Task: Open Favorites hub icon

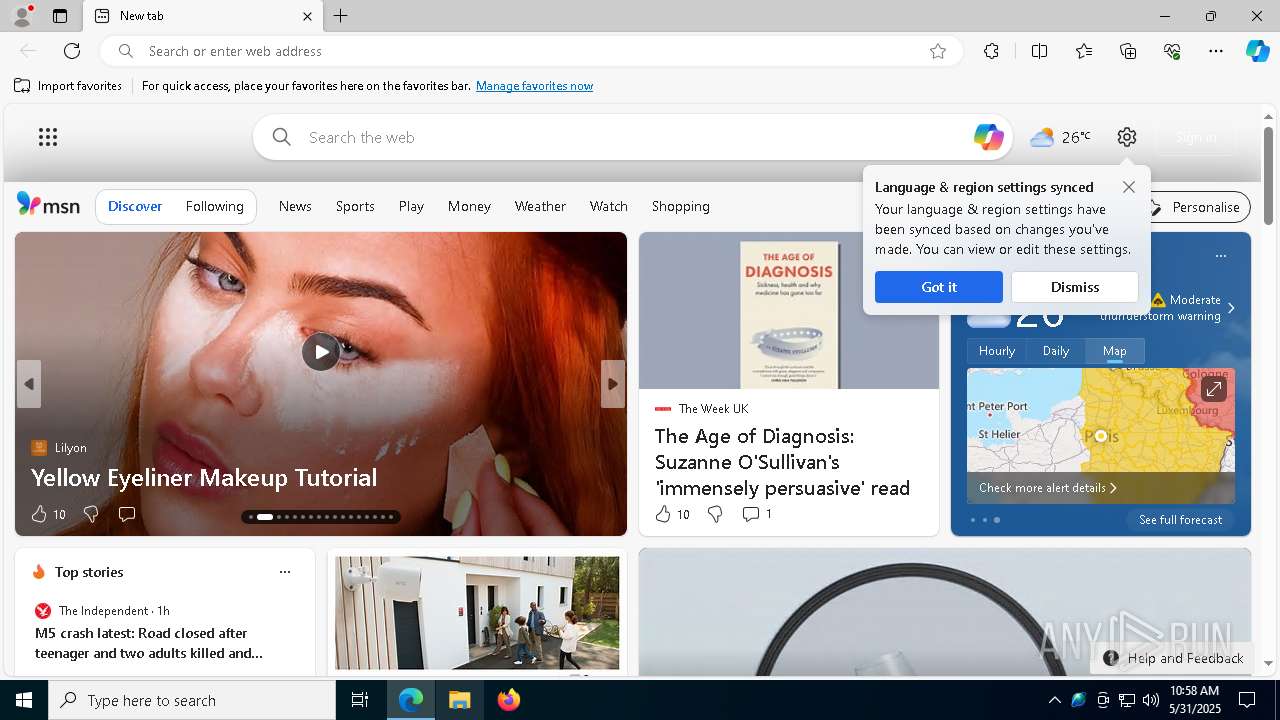Action: [1084, 51]
